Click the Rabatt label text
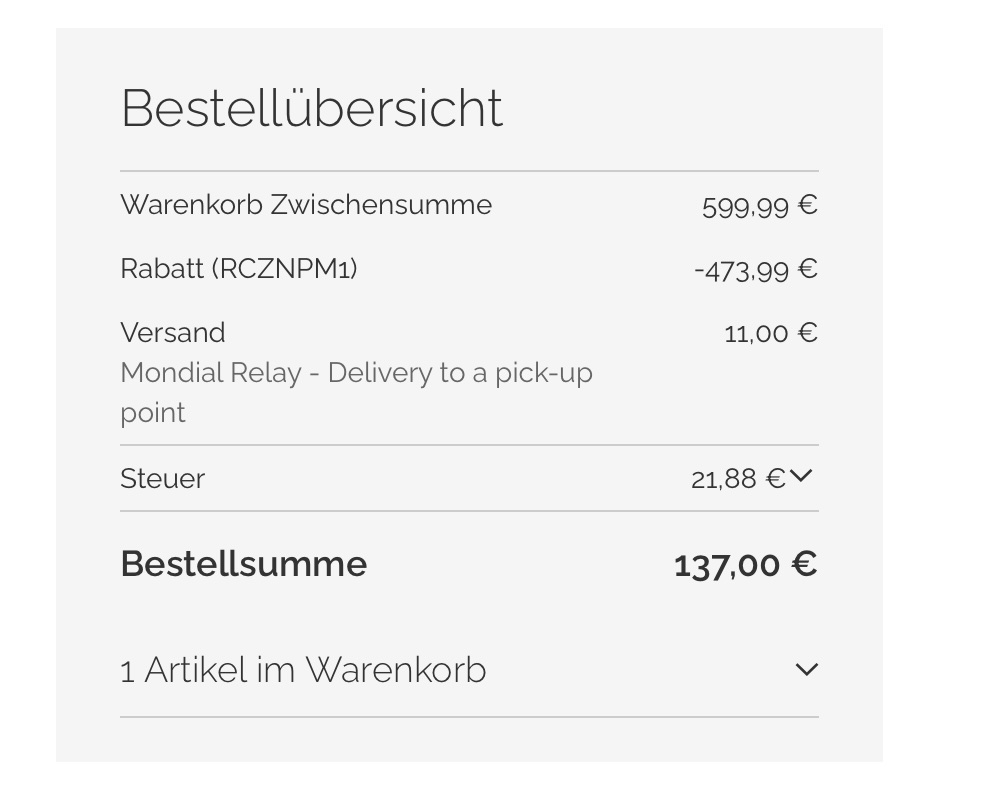This screenshot has width=1008, height=806. (x=162, y=269)
